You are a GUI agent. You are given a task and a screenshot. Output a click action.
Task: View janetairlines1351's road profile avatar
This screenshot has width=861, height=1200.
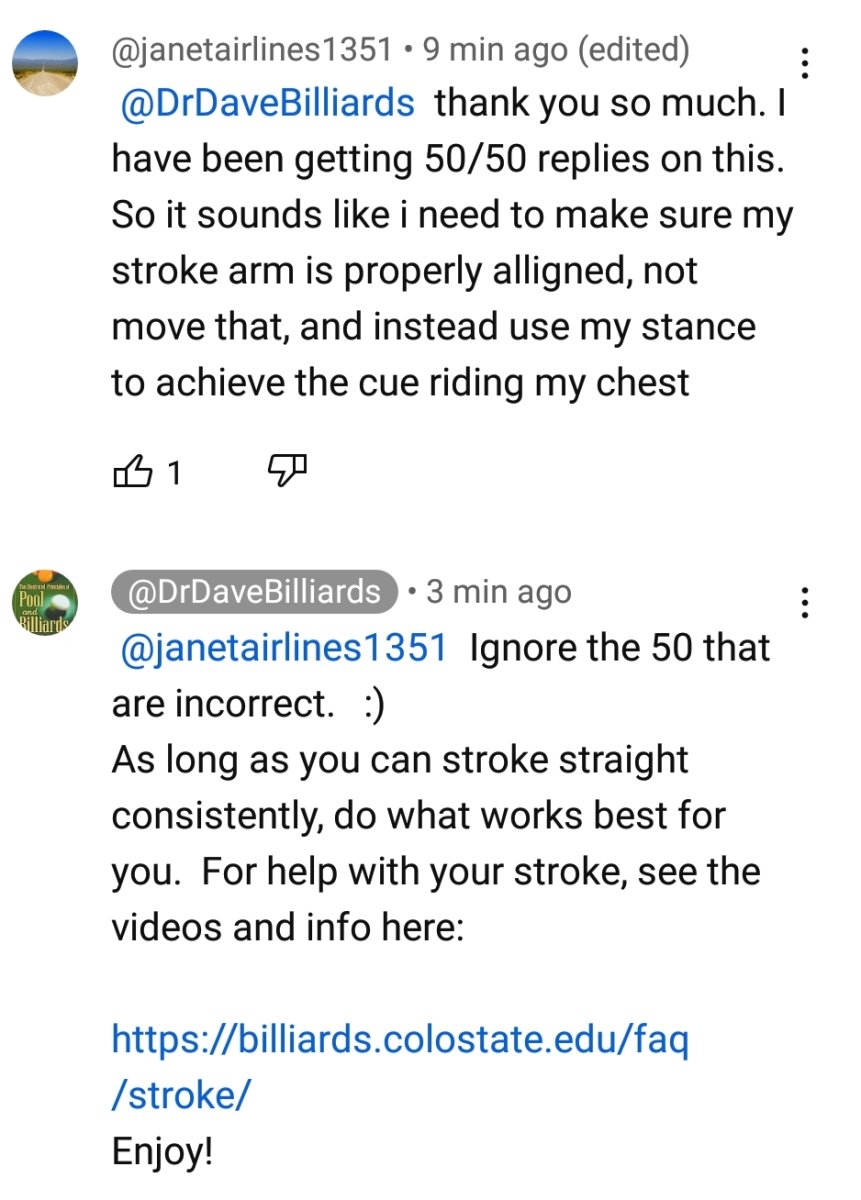tap(45, 62)
